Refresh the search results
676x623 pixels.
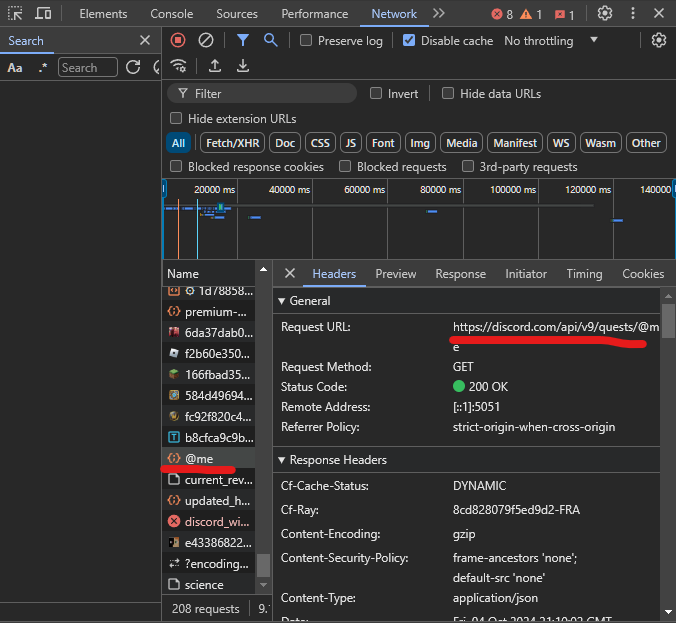(133, 67)
